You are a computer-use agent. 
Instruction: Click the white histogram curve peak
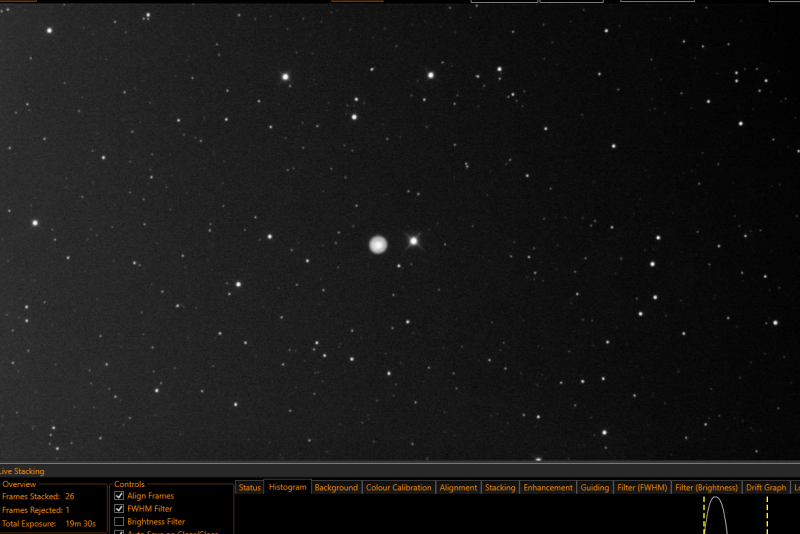click(x=716, y=498)
